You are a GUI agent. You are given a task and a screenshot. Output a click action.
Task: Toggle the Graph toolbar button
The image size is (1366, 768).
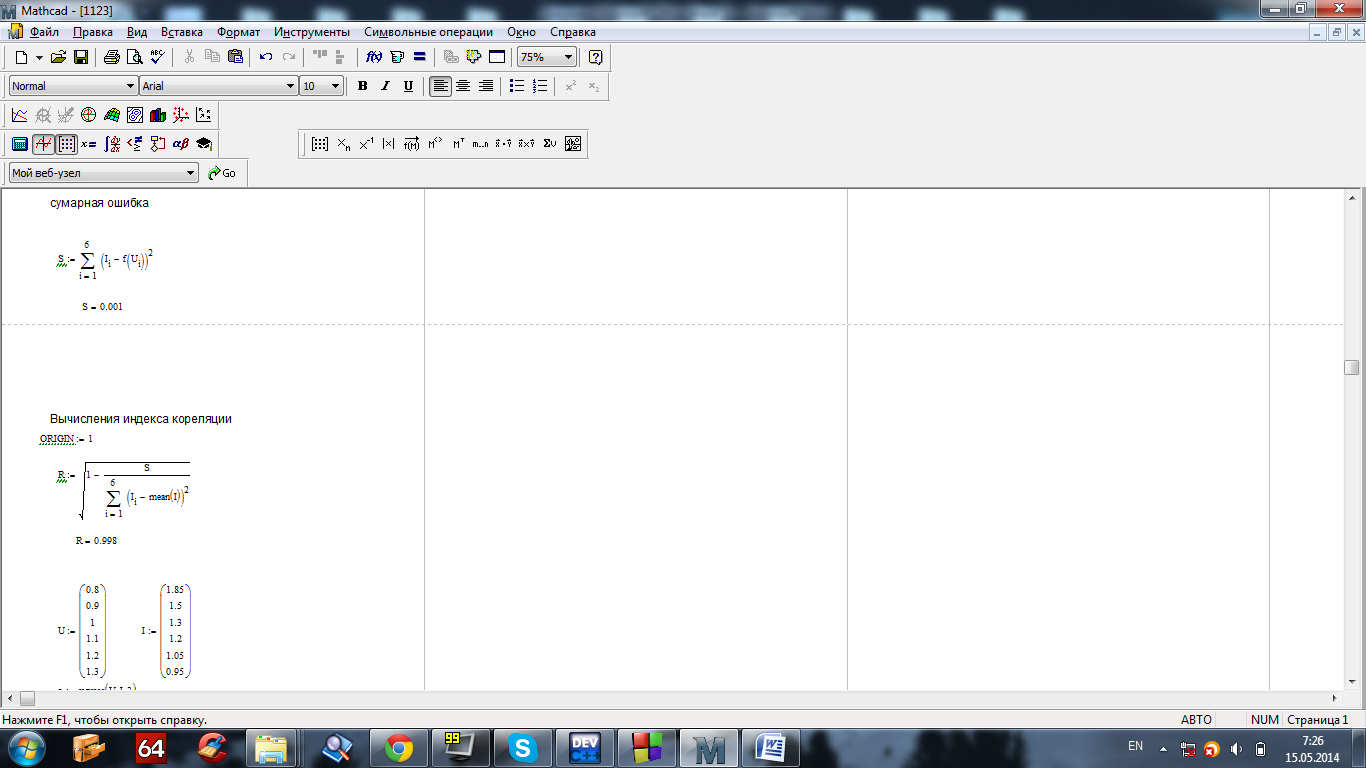click(43, 144)
